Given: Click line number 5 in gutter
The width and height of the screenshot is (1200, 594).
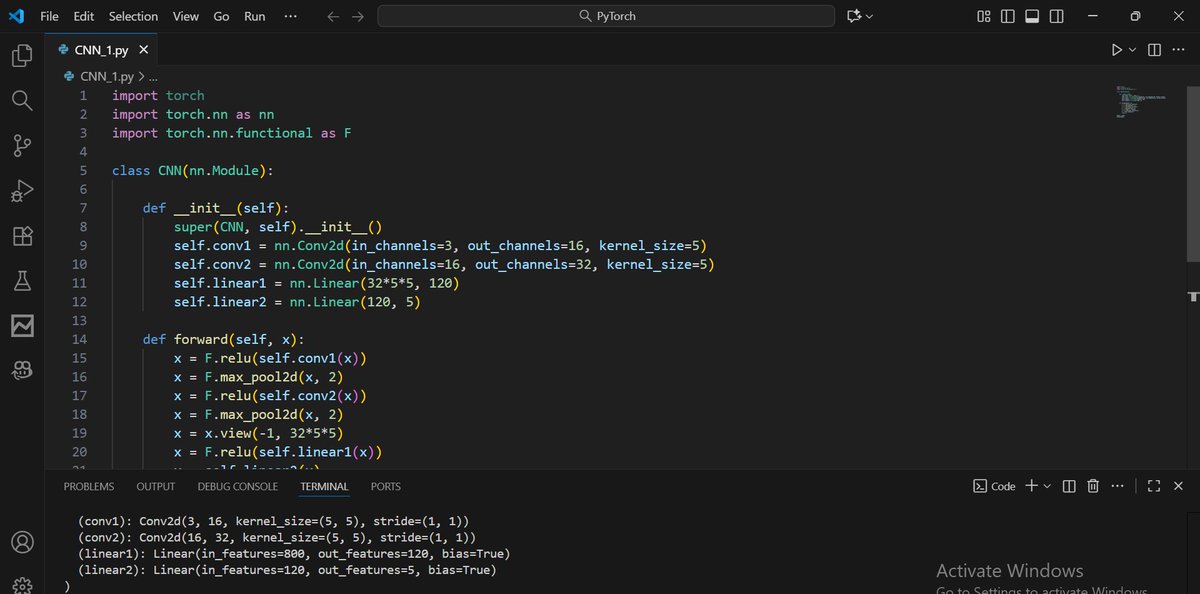Looking at the screenshot, I should (x=84, y=171).
